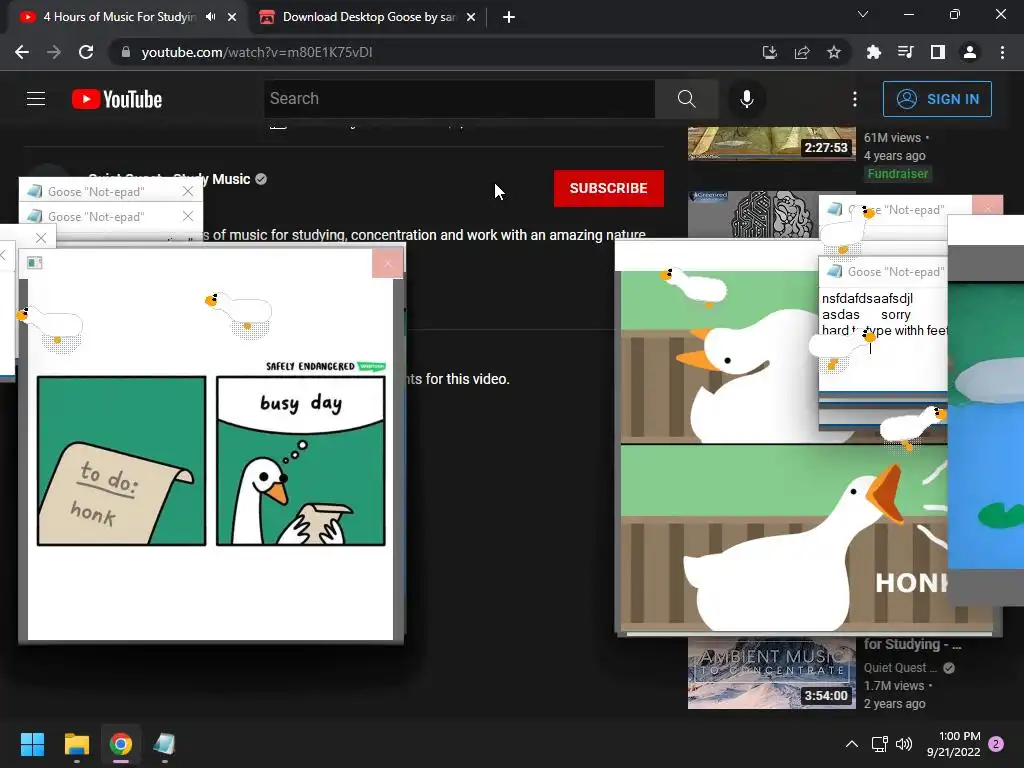Switch to 4 Hours of Music tab
1024x768 pixels.
coord(120,17)
